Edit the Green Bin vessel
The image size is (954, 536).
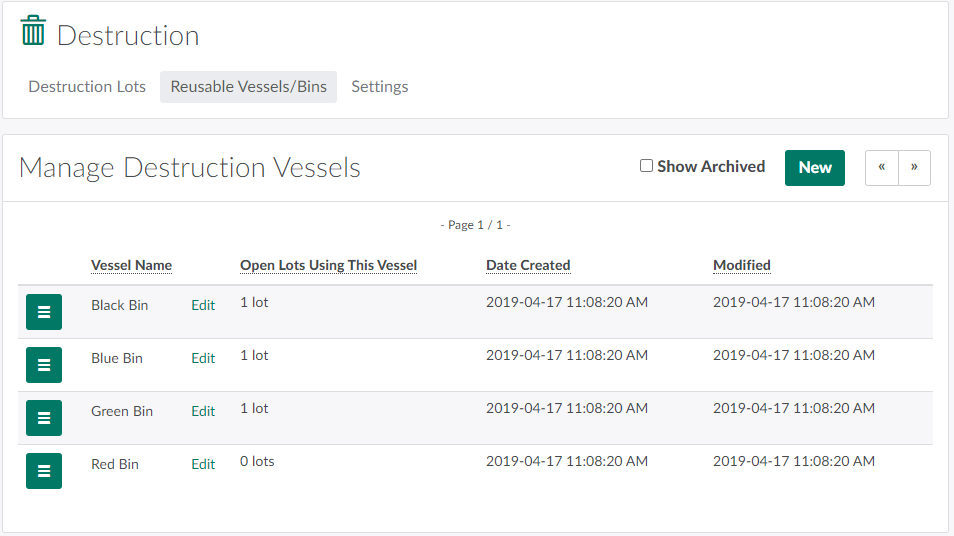pos(203,412)
